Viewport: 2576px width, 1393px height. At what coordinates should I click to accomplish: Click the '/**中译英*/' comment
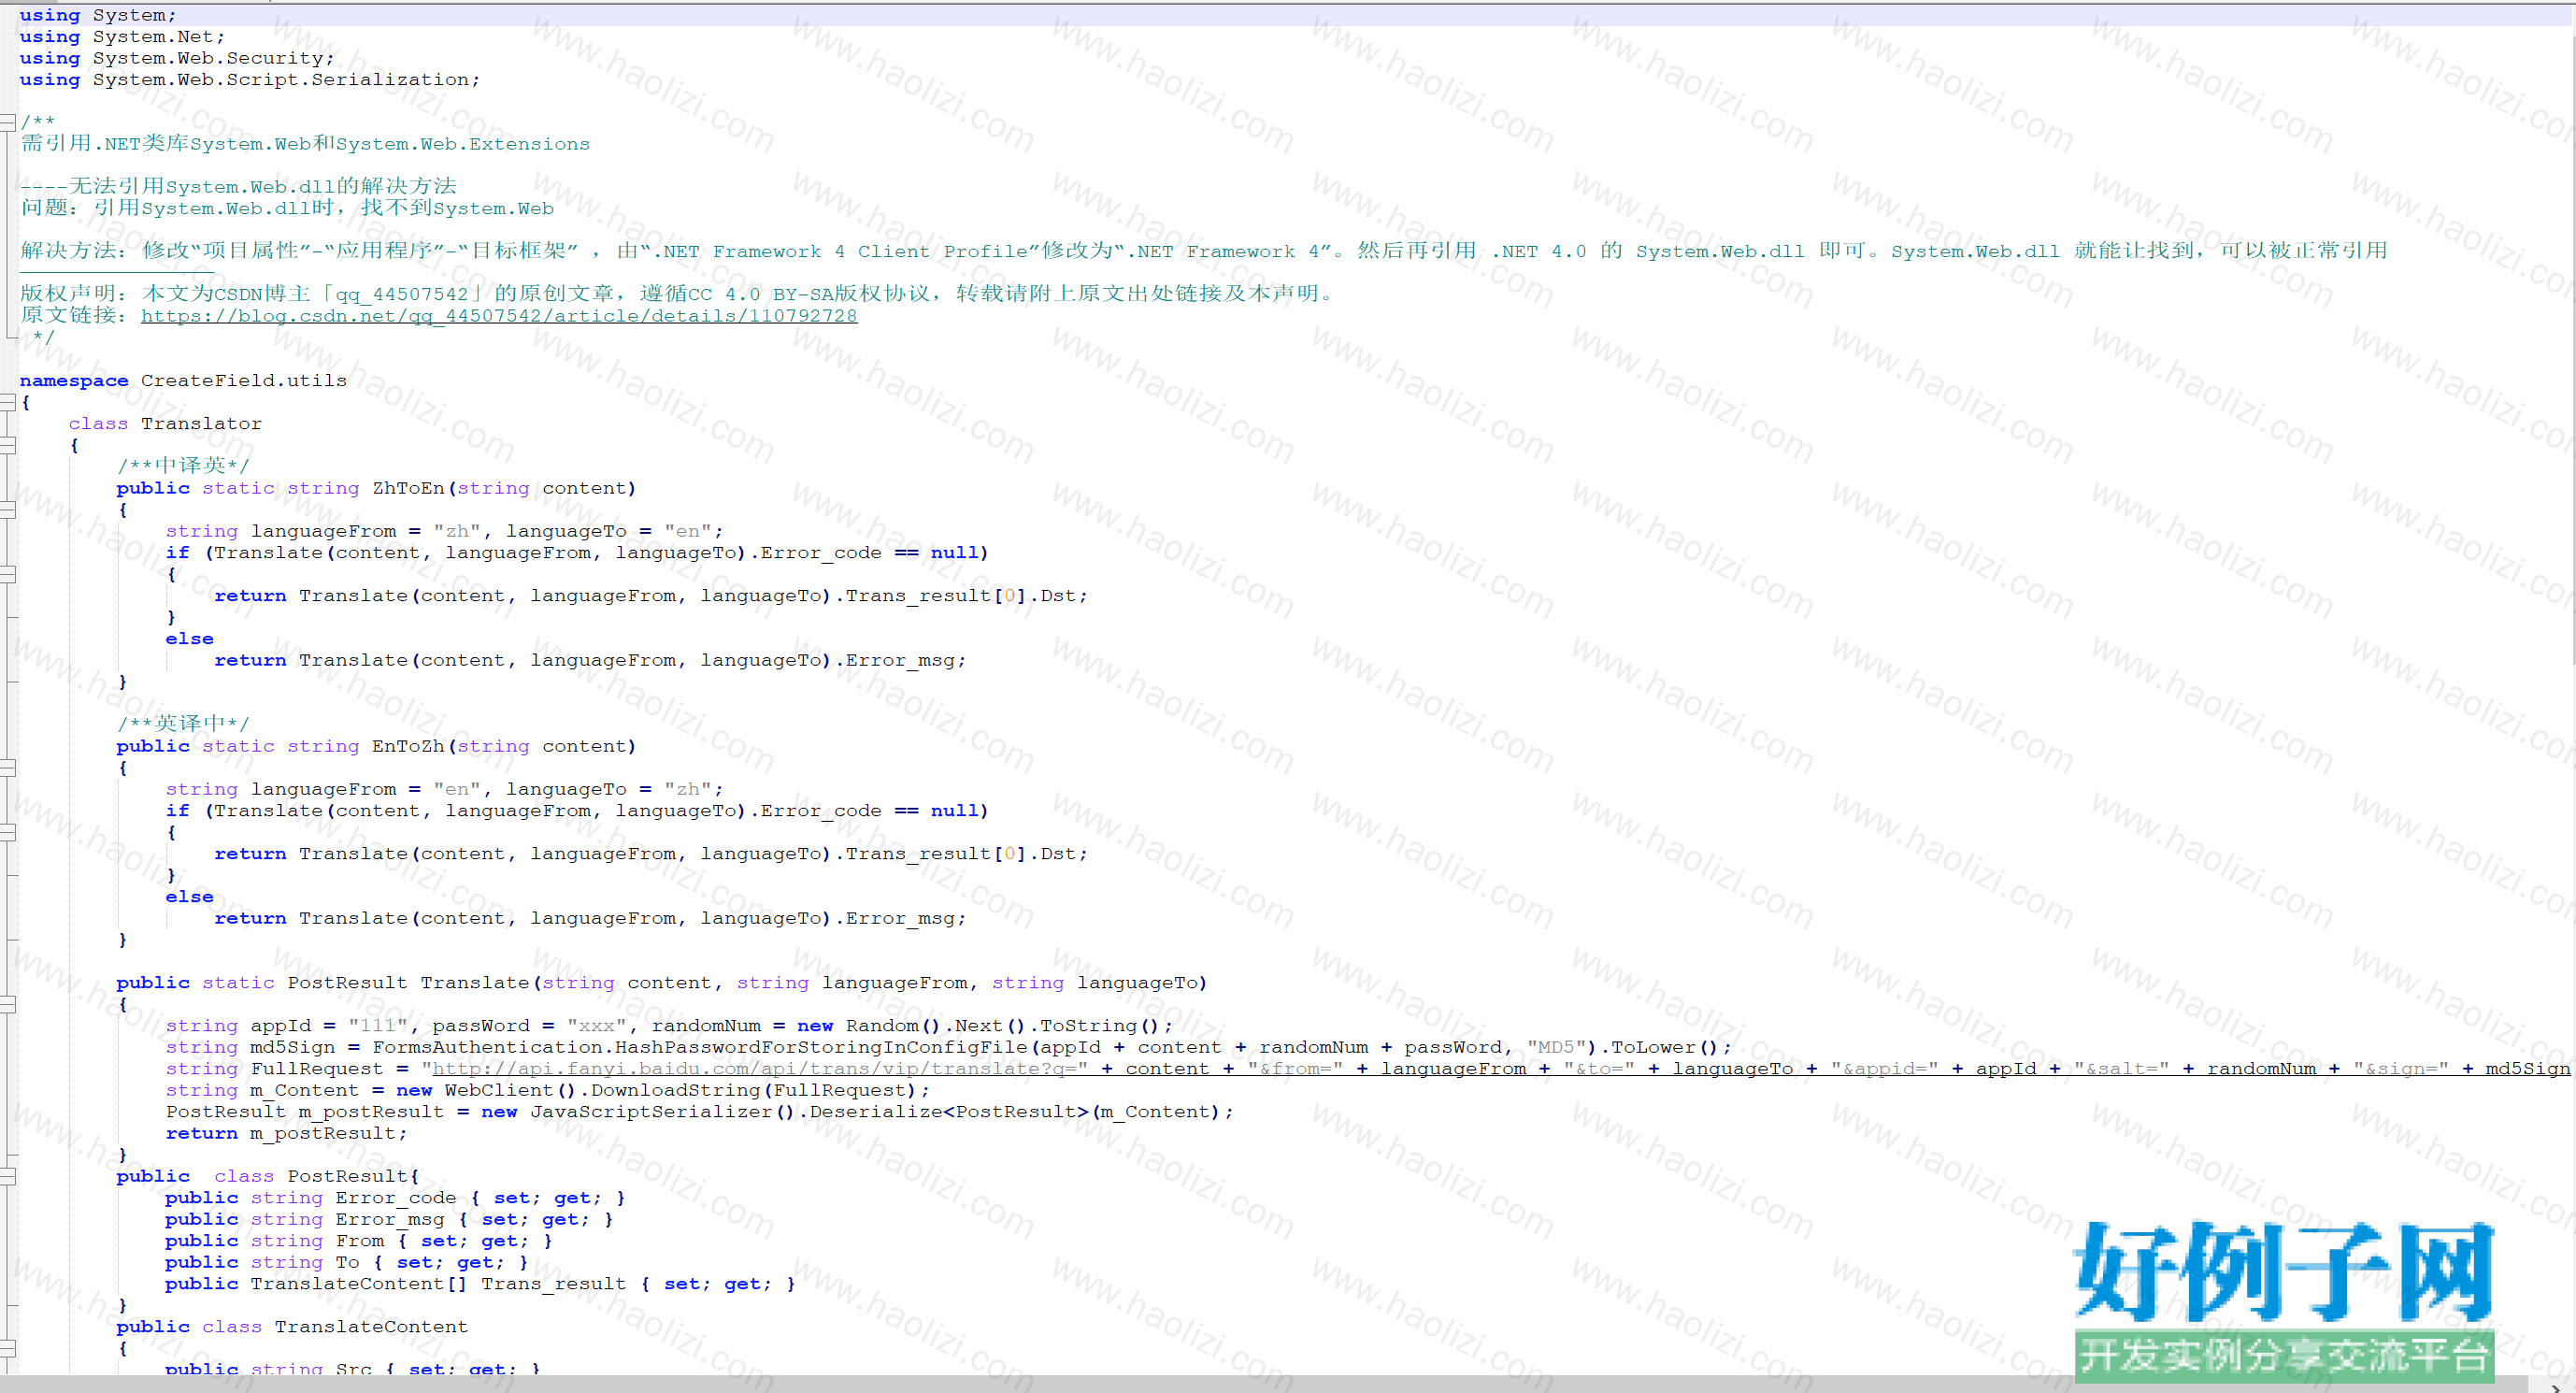click(183, 466)
